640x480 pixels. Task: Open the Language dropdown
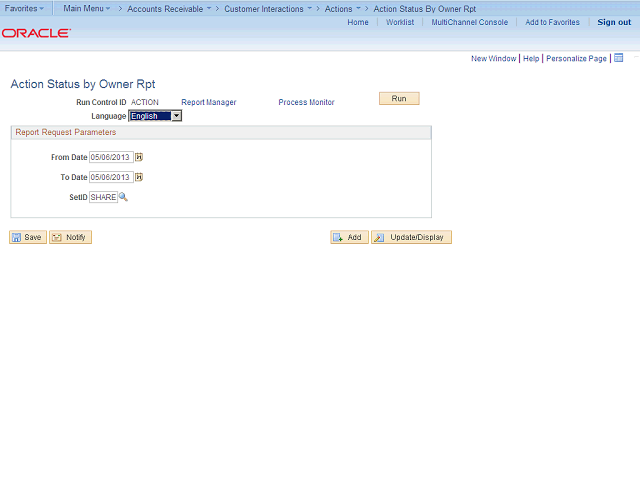pyautogui.click(x=155, y=116)
